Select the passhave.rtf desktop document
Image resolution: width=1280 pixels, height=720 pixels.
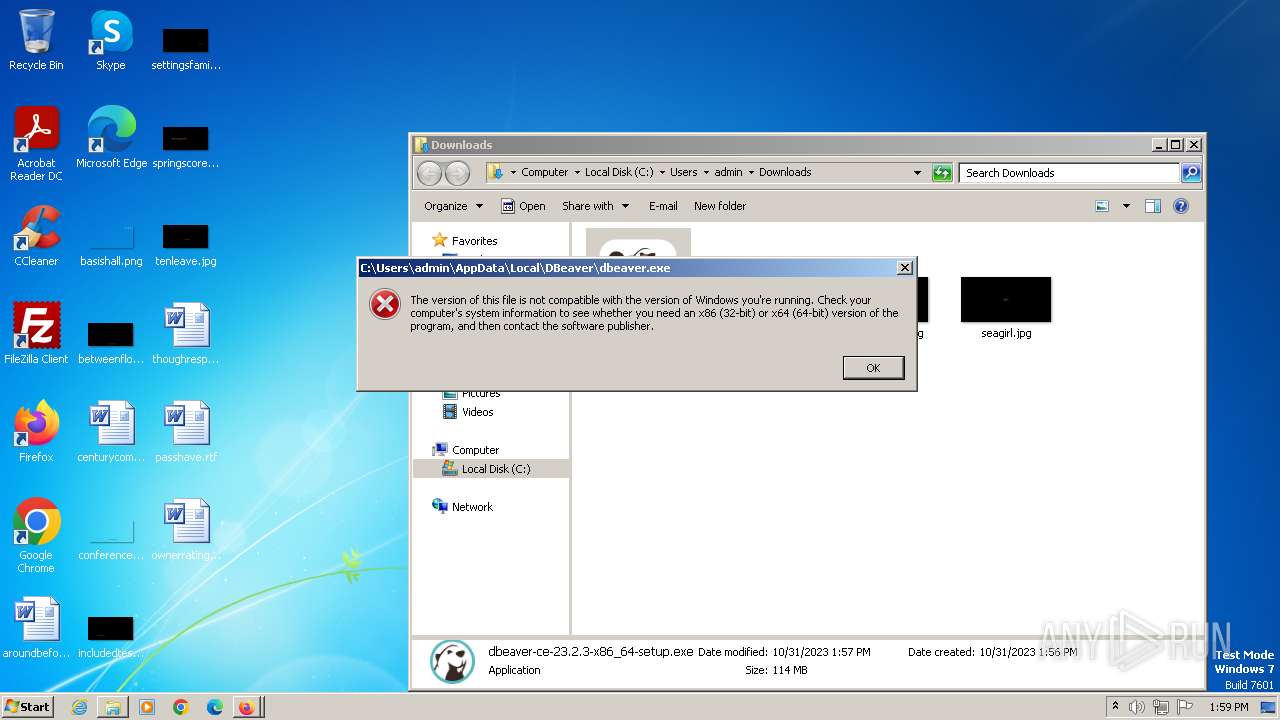pyautogui.click(x=185, y=432)
